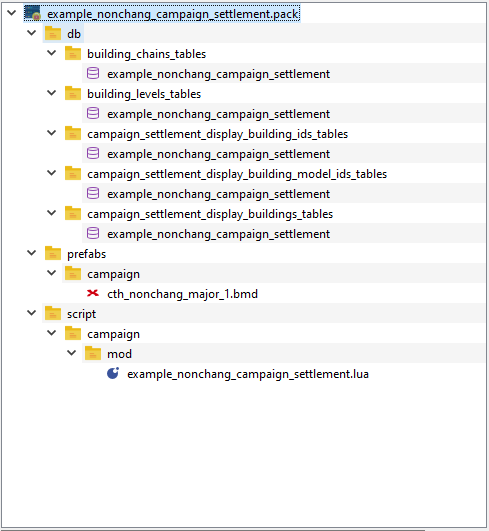The image size is (489, 531).
Task: Click the Lua script file icon
Action: pos(113,373)
